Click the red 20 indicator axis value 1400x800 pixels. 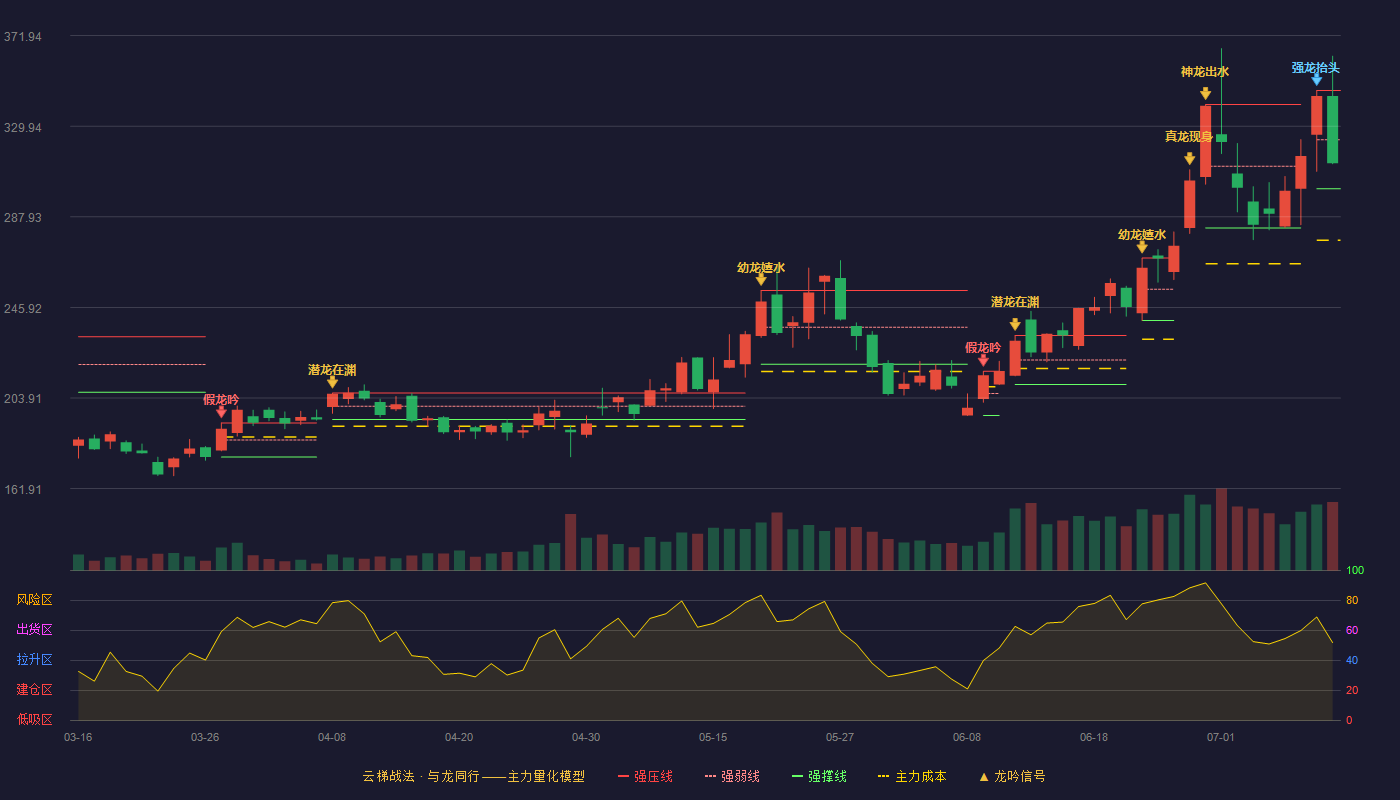pyautogui.click(x=1352, y=690)
